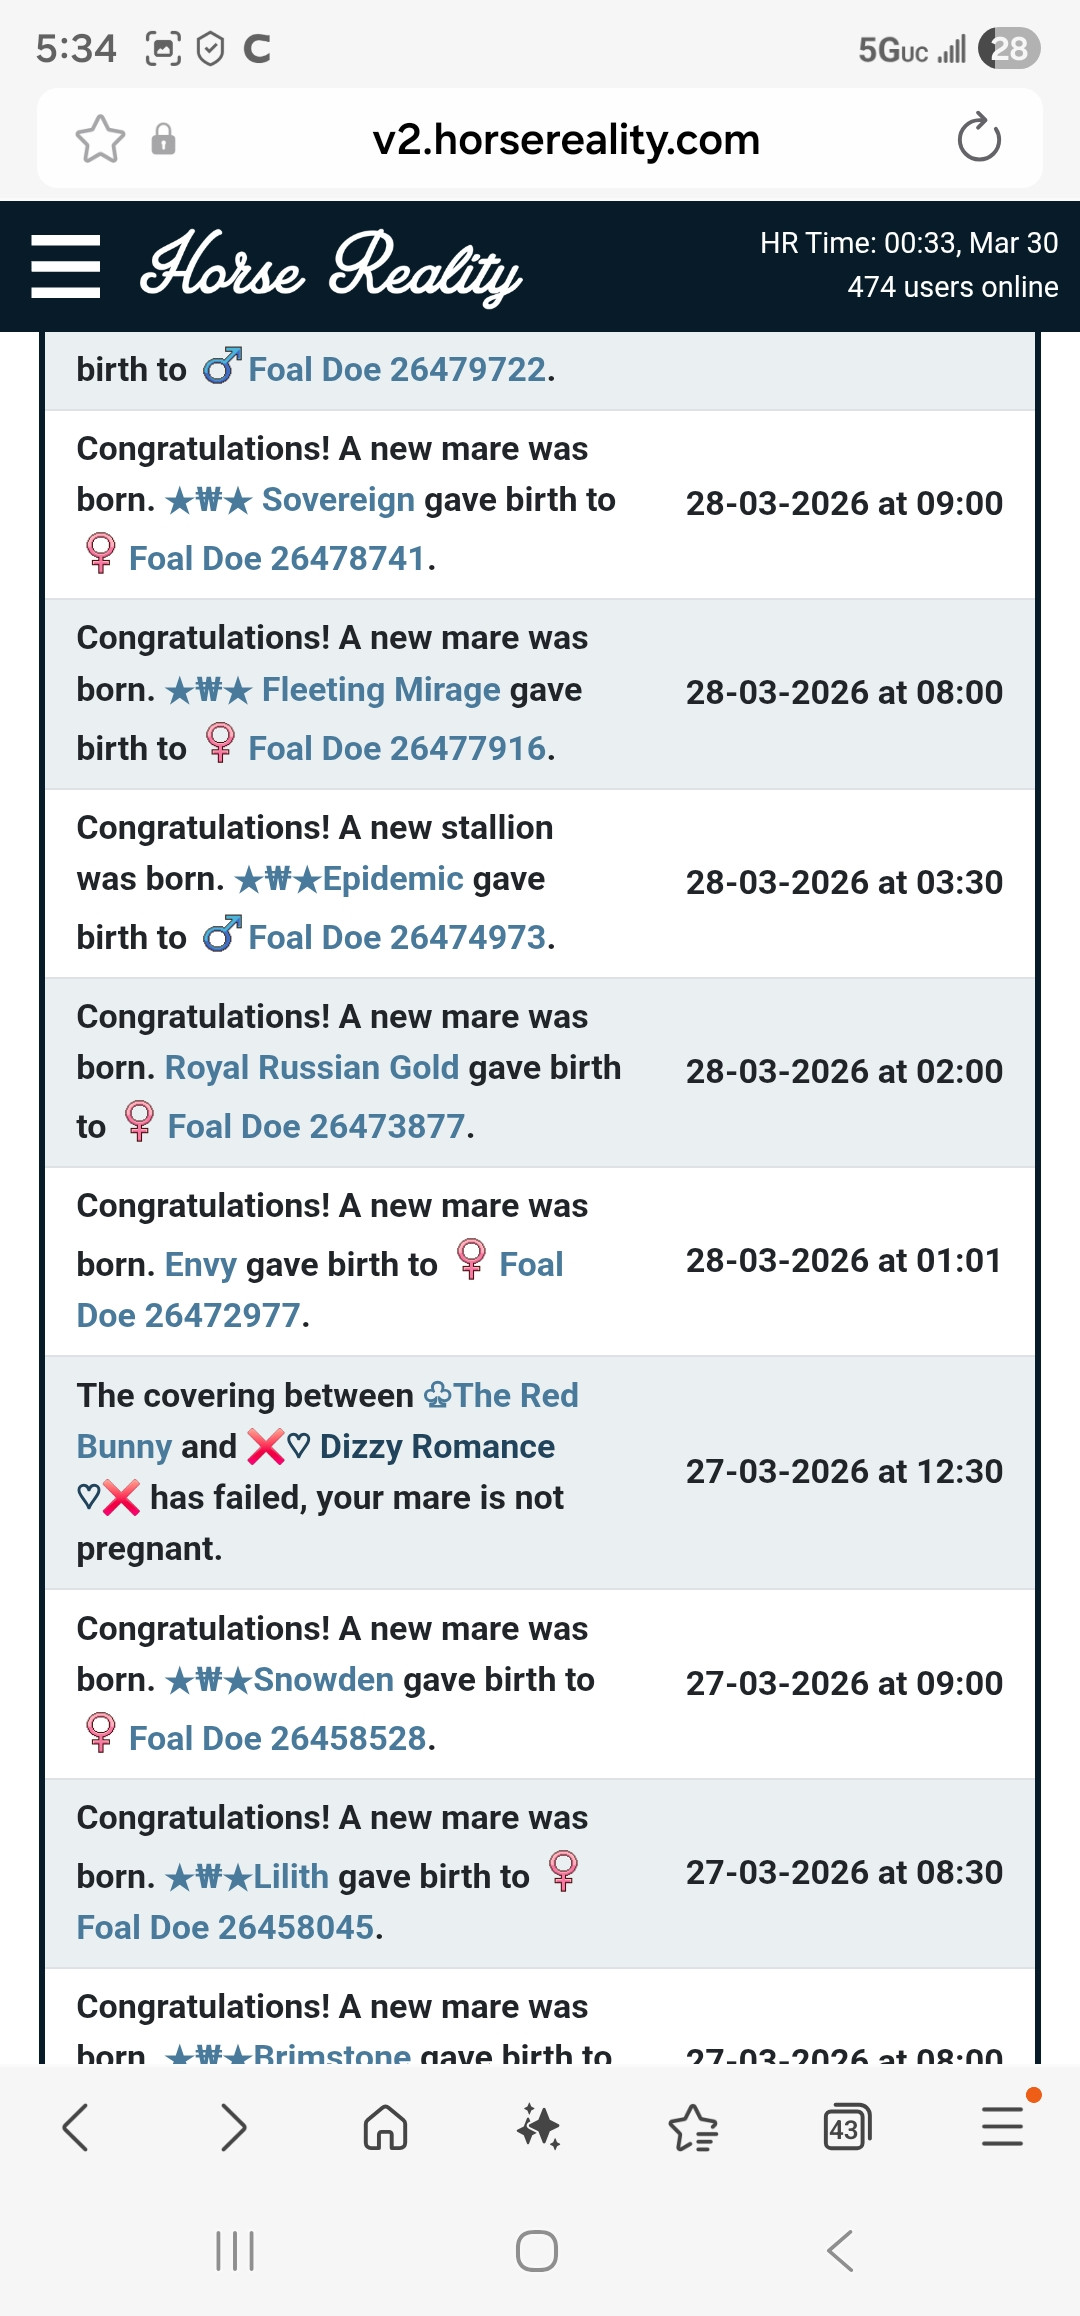The height and width of the screenshot is (2316, 1080).
Task: Bookmark page with the star icon
Action: (100, 139)
